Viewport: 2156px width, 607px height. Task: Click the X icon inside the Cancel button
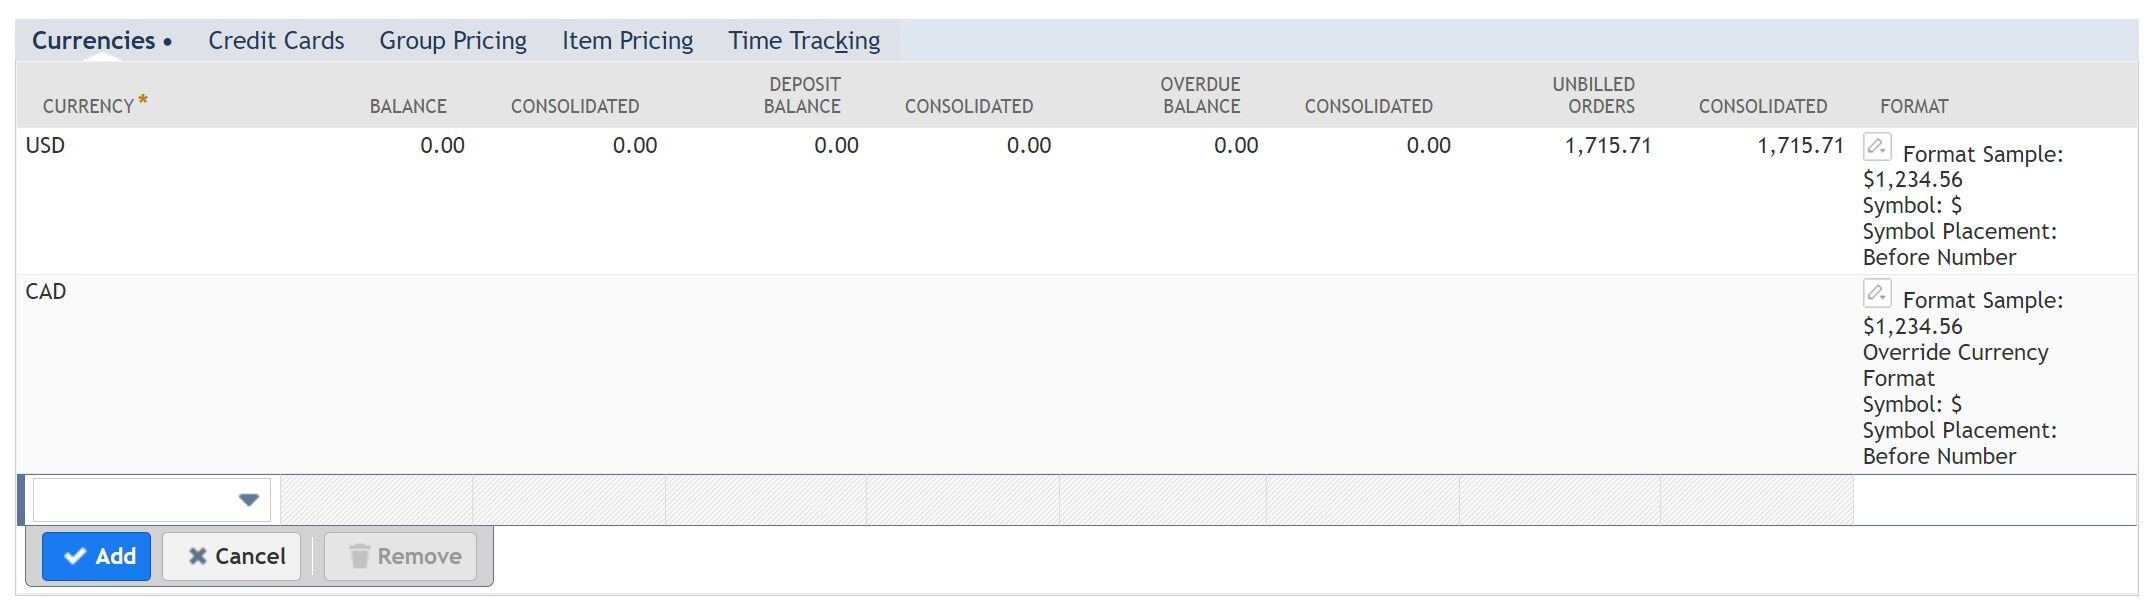(198, 556)
